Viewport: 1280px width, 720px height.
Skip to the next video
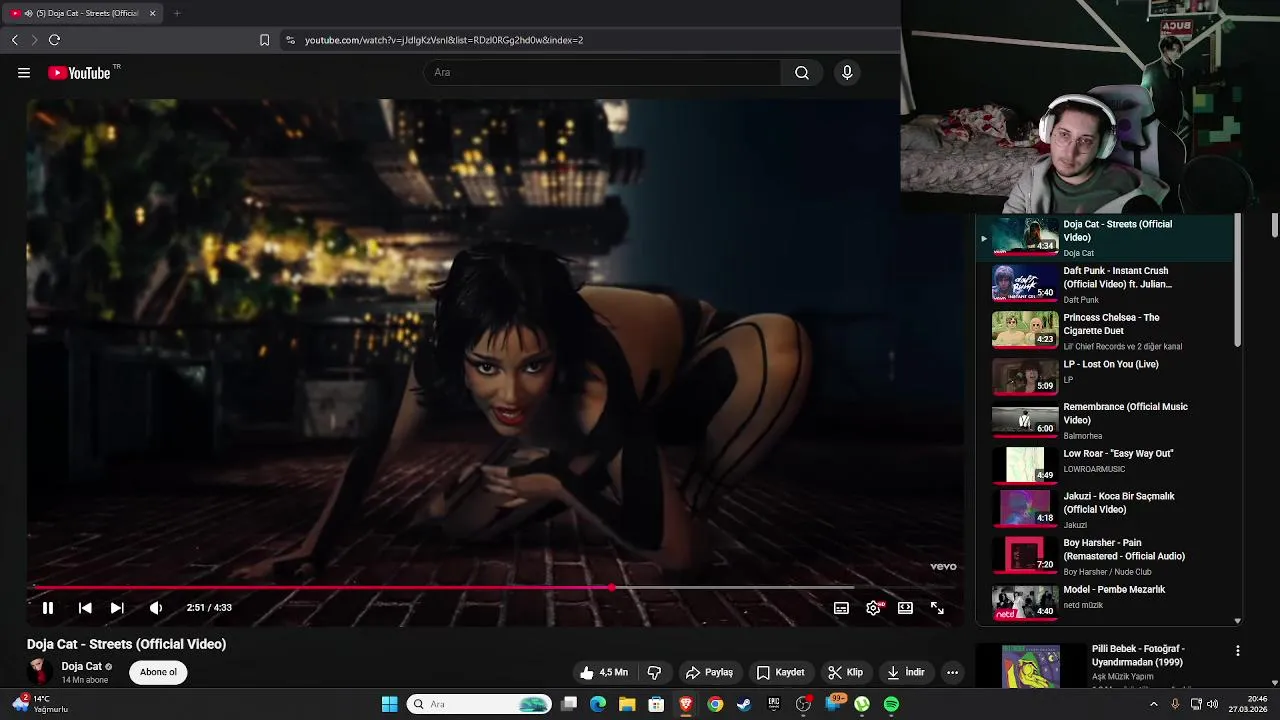(117, 608)
